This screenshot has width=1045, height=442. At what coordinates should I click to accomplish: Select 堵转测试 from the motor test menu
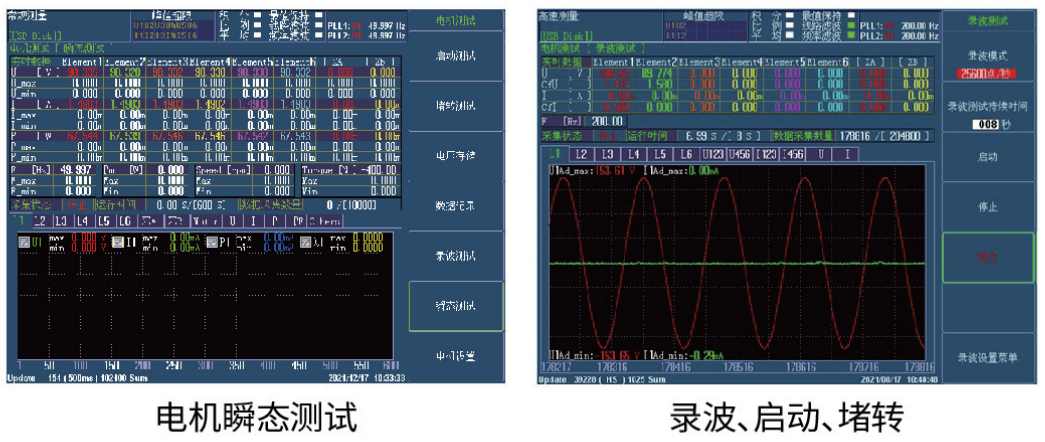coord(455,105)
